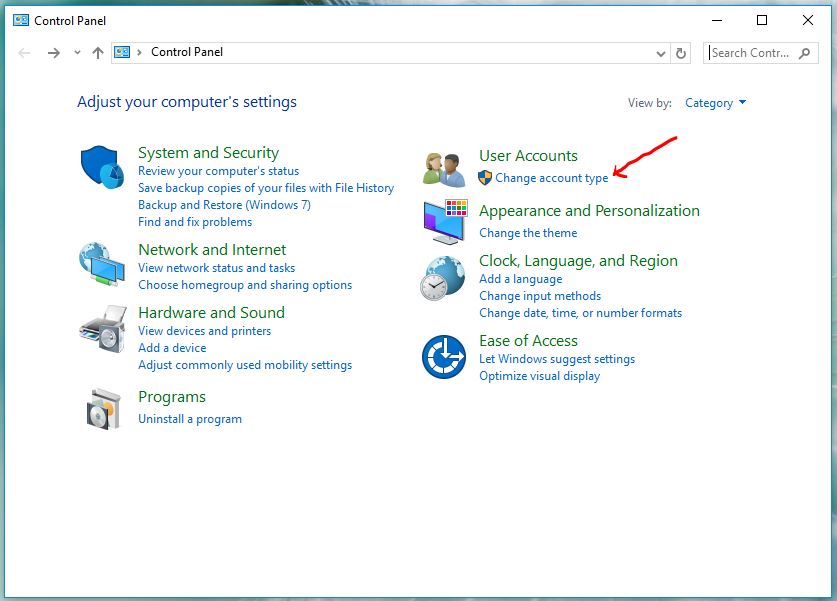The height and width of the screenshot is (601, 837).
Task: Open Backup and Restore (Windows 7)
Action: pyautogui.click(x=224, y=205)
